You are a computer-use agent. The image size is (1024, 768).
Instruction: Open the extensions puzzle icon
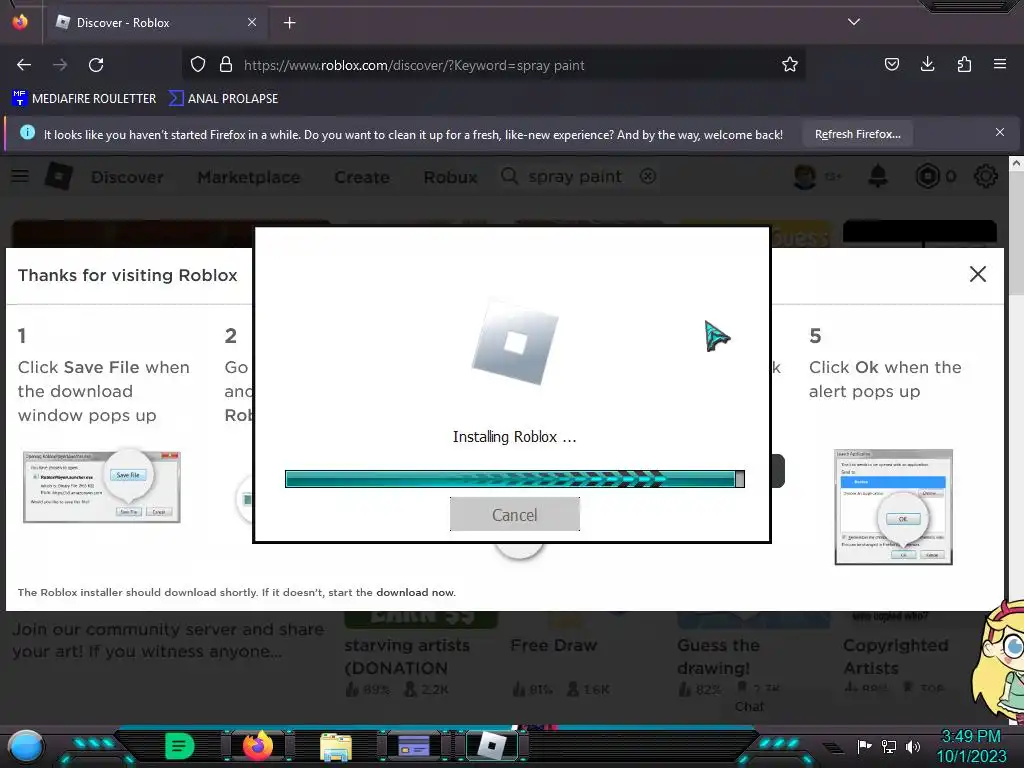coord(964,65)
